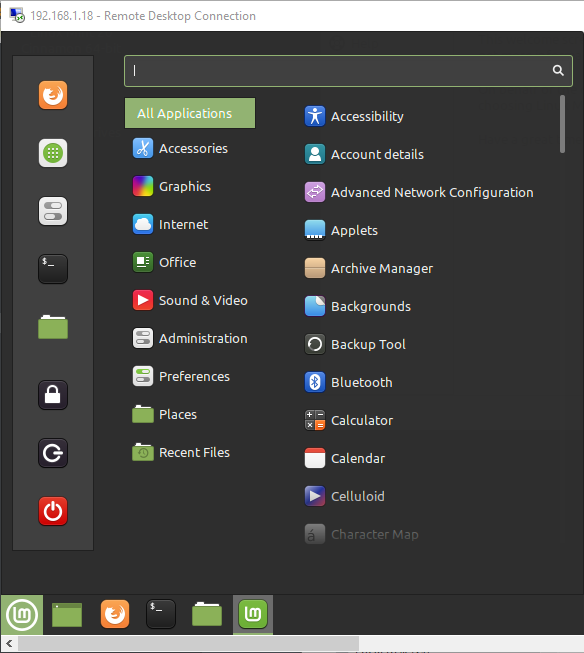The height and width of the screenshot is (653, 584).
Task: Click the Celluloid app icon
Action: click(x=315, y=496)
